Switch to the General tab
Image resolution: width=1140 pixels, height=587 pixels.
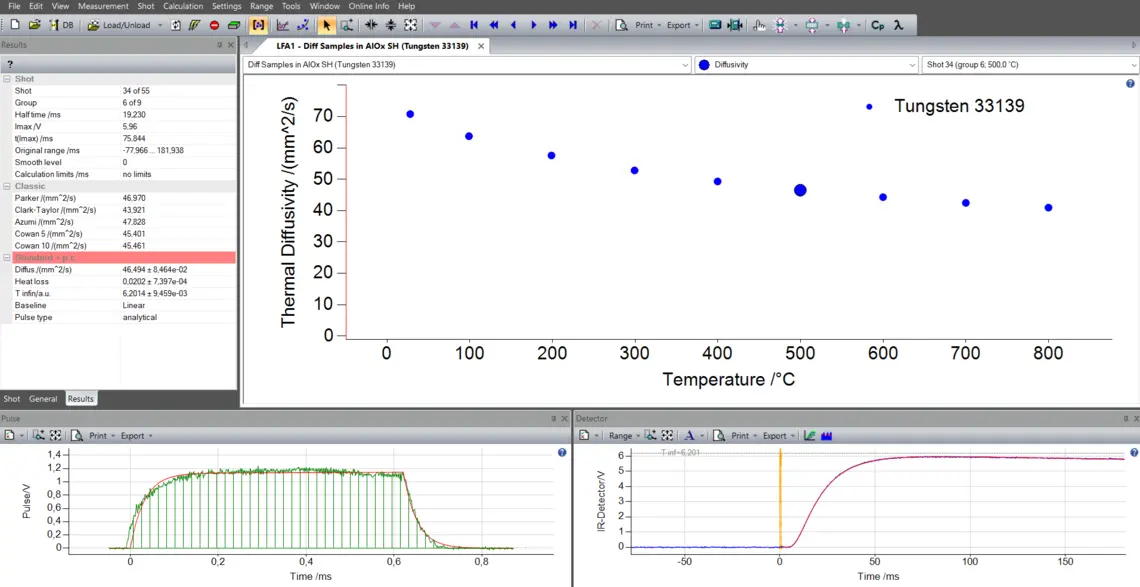[x=44, y=399]
